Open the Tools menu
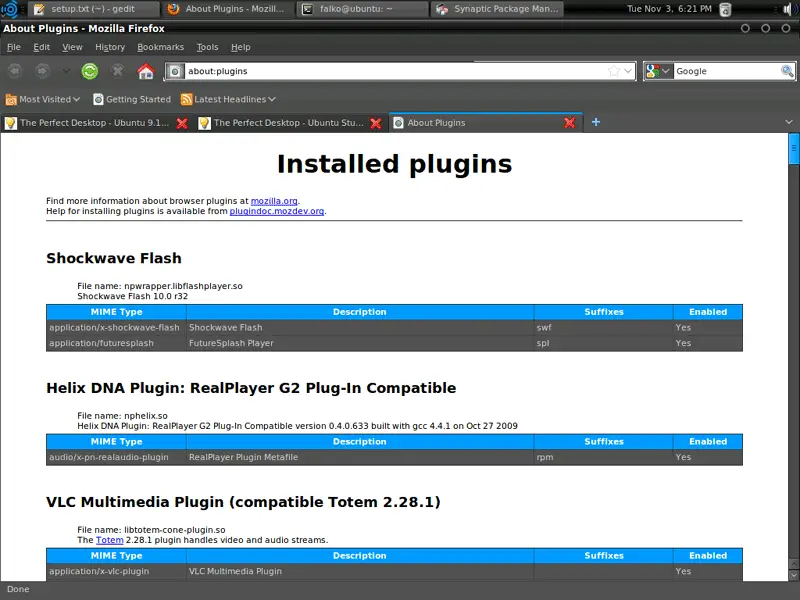This screenshot has height=600, width=800. tap(207, 47)
